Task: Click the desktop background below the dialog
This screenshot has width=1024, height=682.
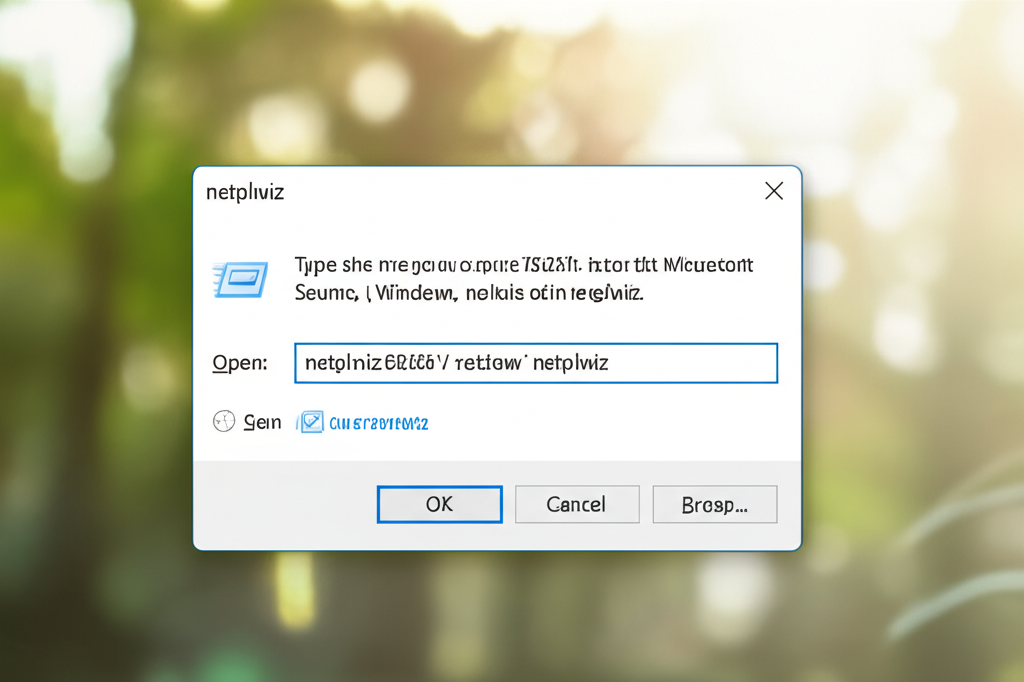Action: 500,620
